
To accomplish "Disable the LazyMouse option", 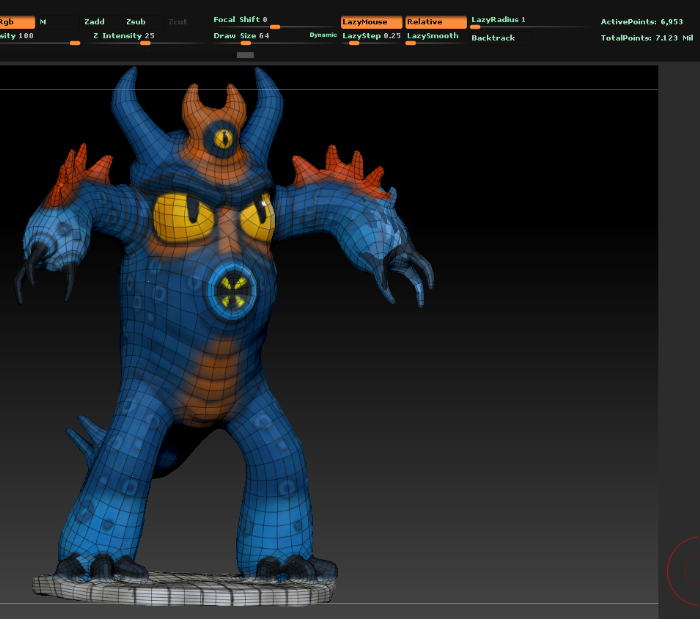I will [371, 22].
